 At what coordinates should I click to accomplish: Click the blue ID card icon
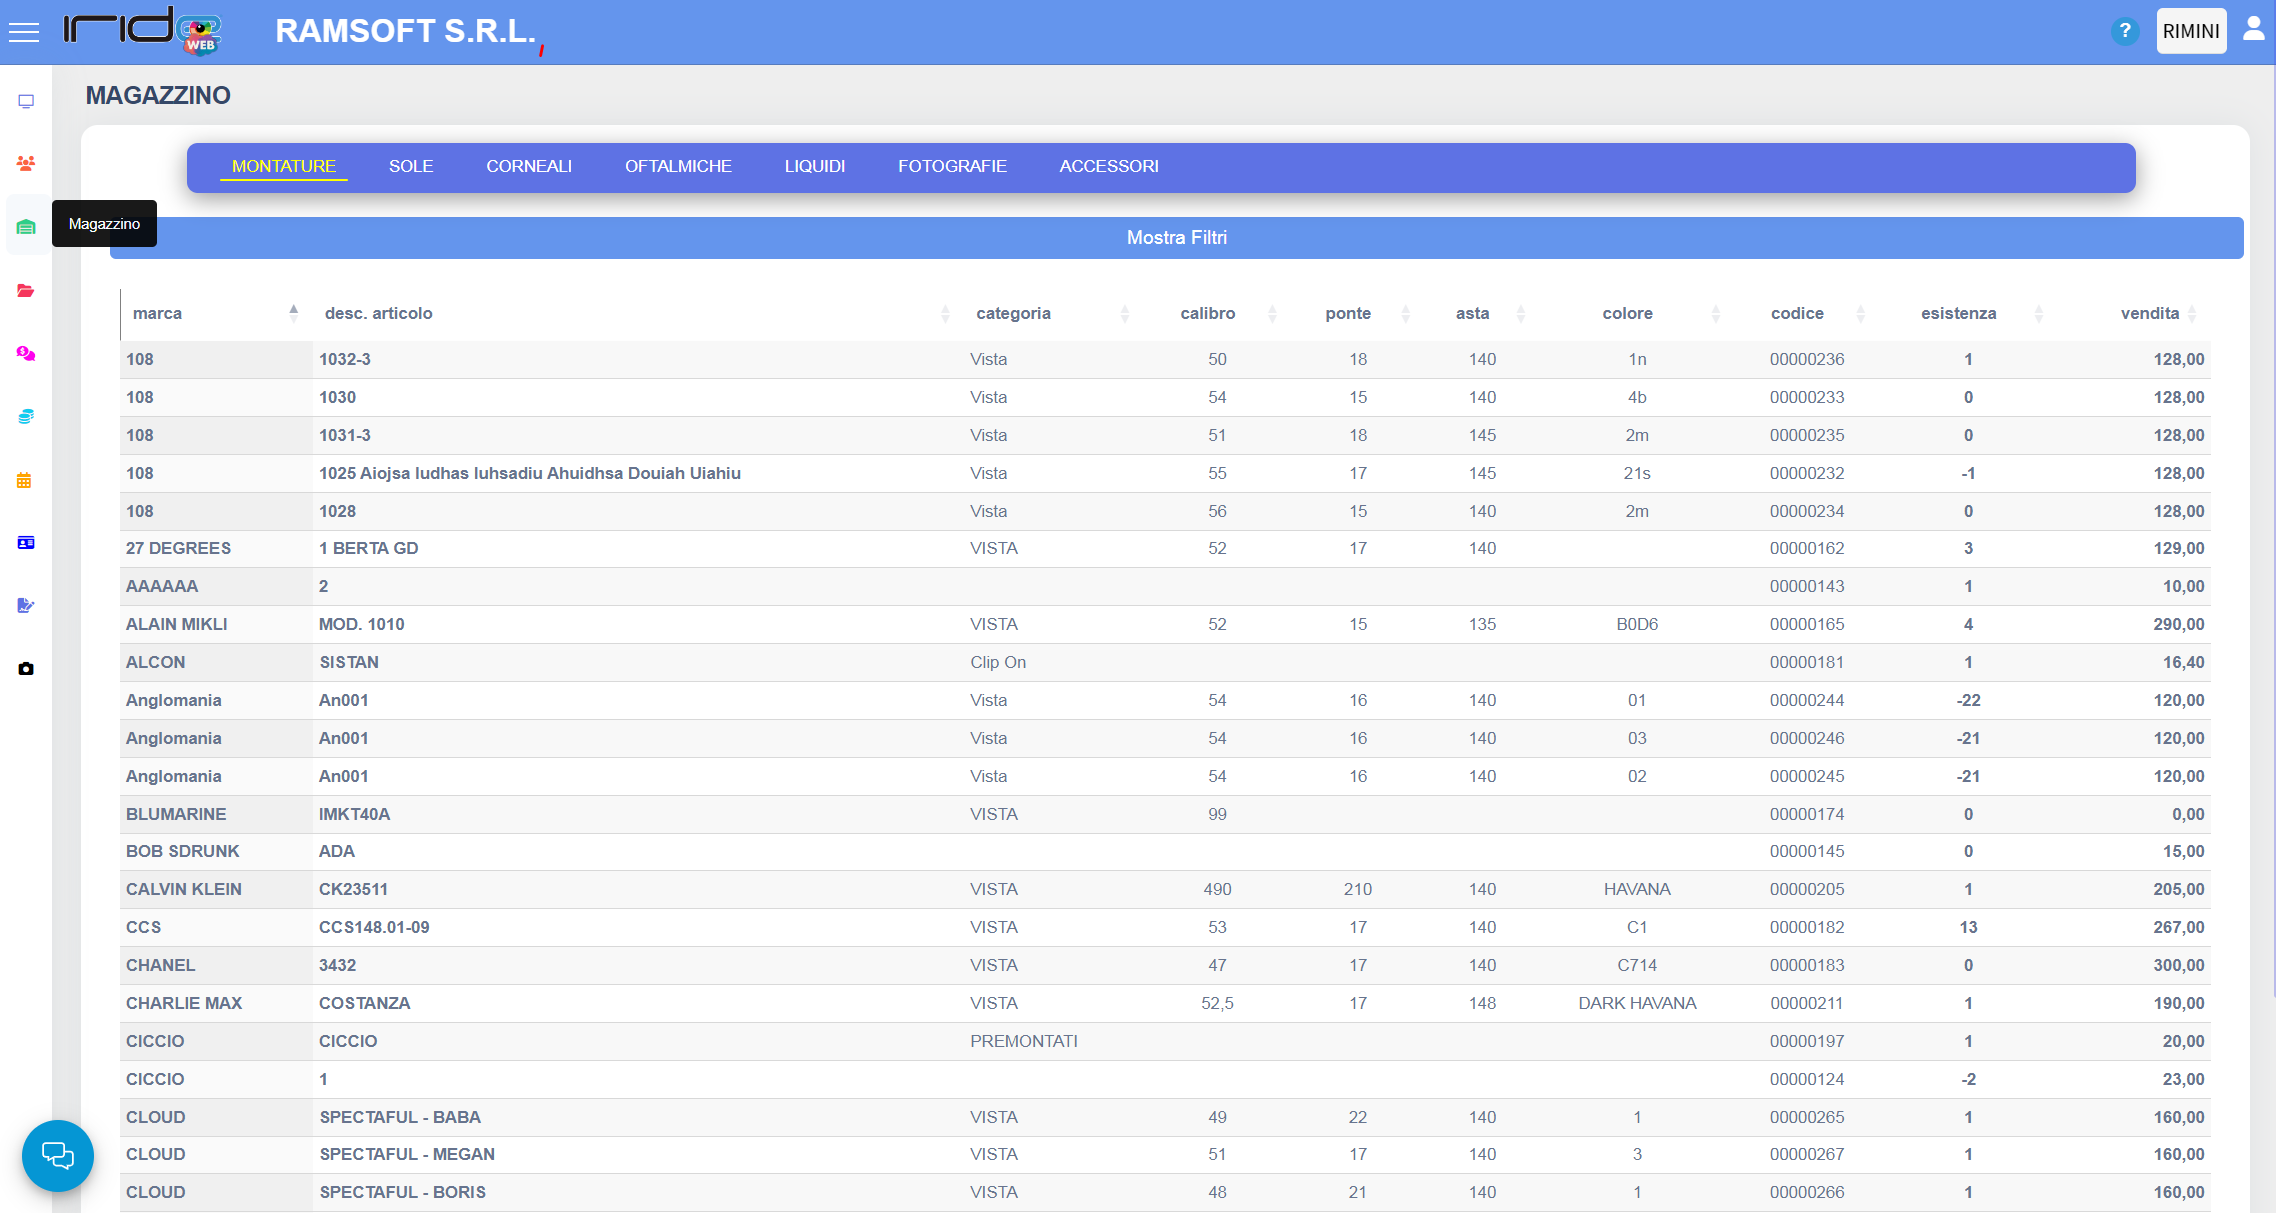tap(26, 543)
